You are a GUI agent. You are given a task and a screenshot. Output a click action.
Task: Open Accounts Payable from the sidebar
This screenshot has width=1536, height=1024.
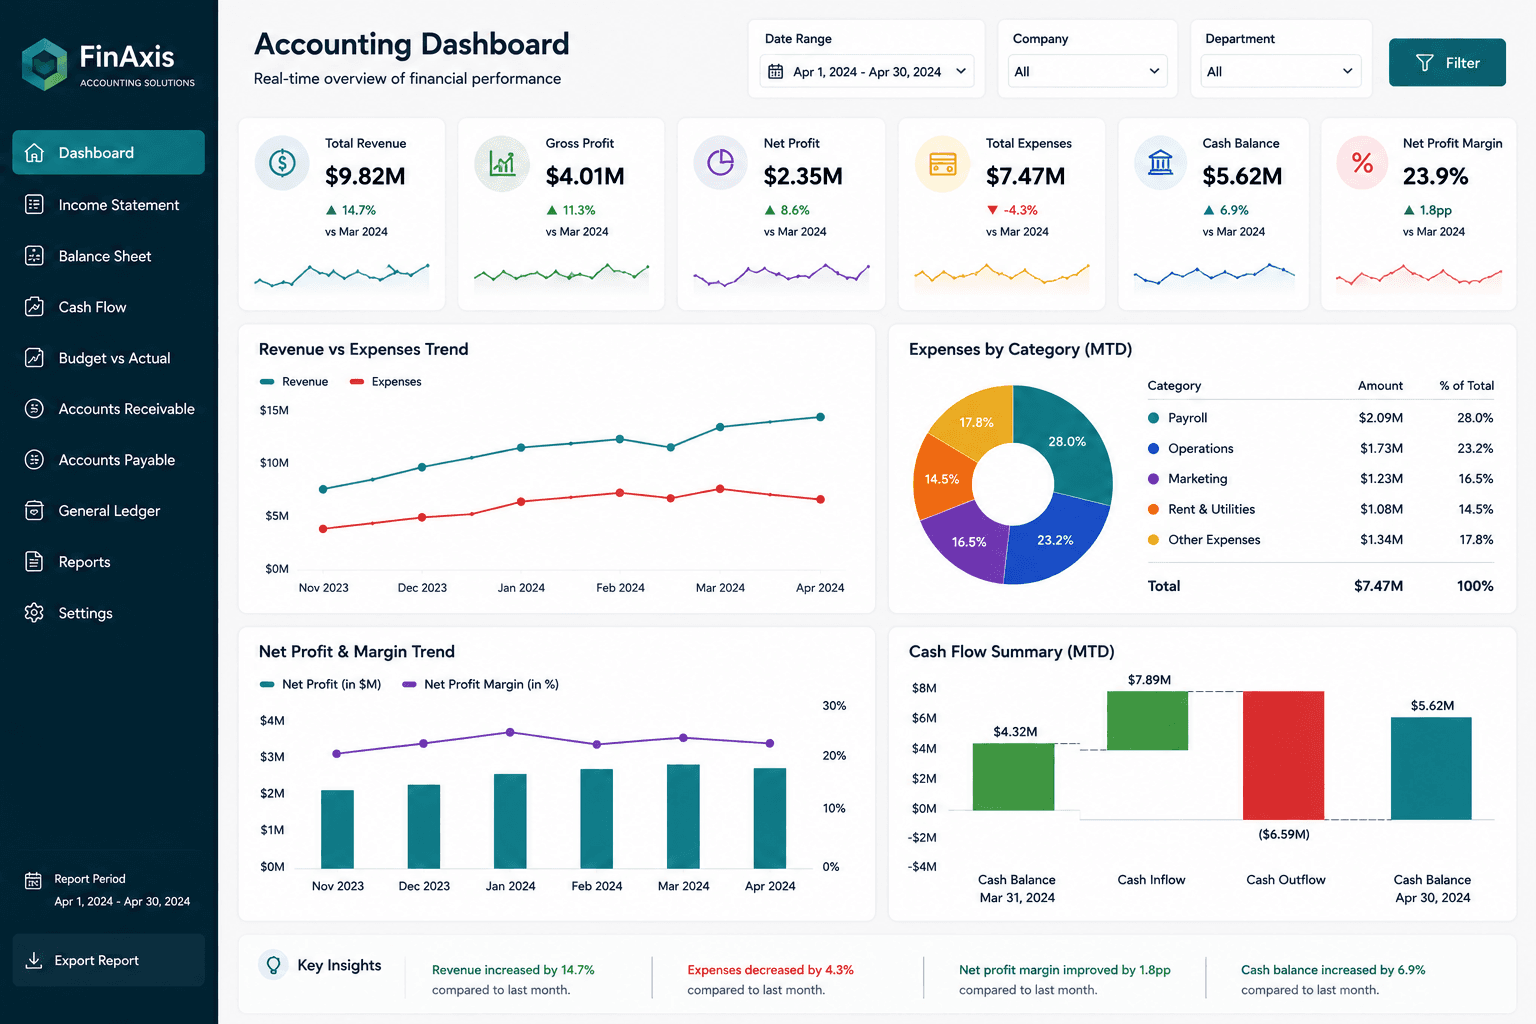pos(108,460)
